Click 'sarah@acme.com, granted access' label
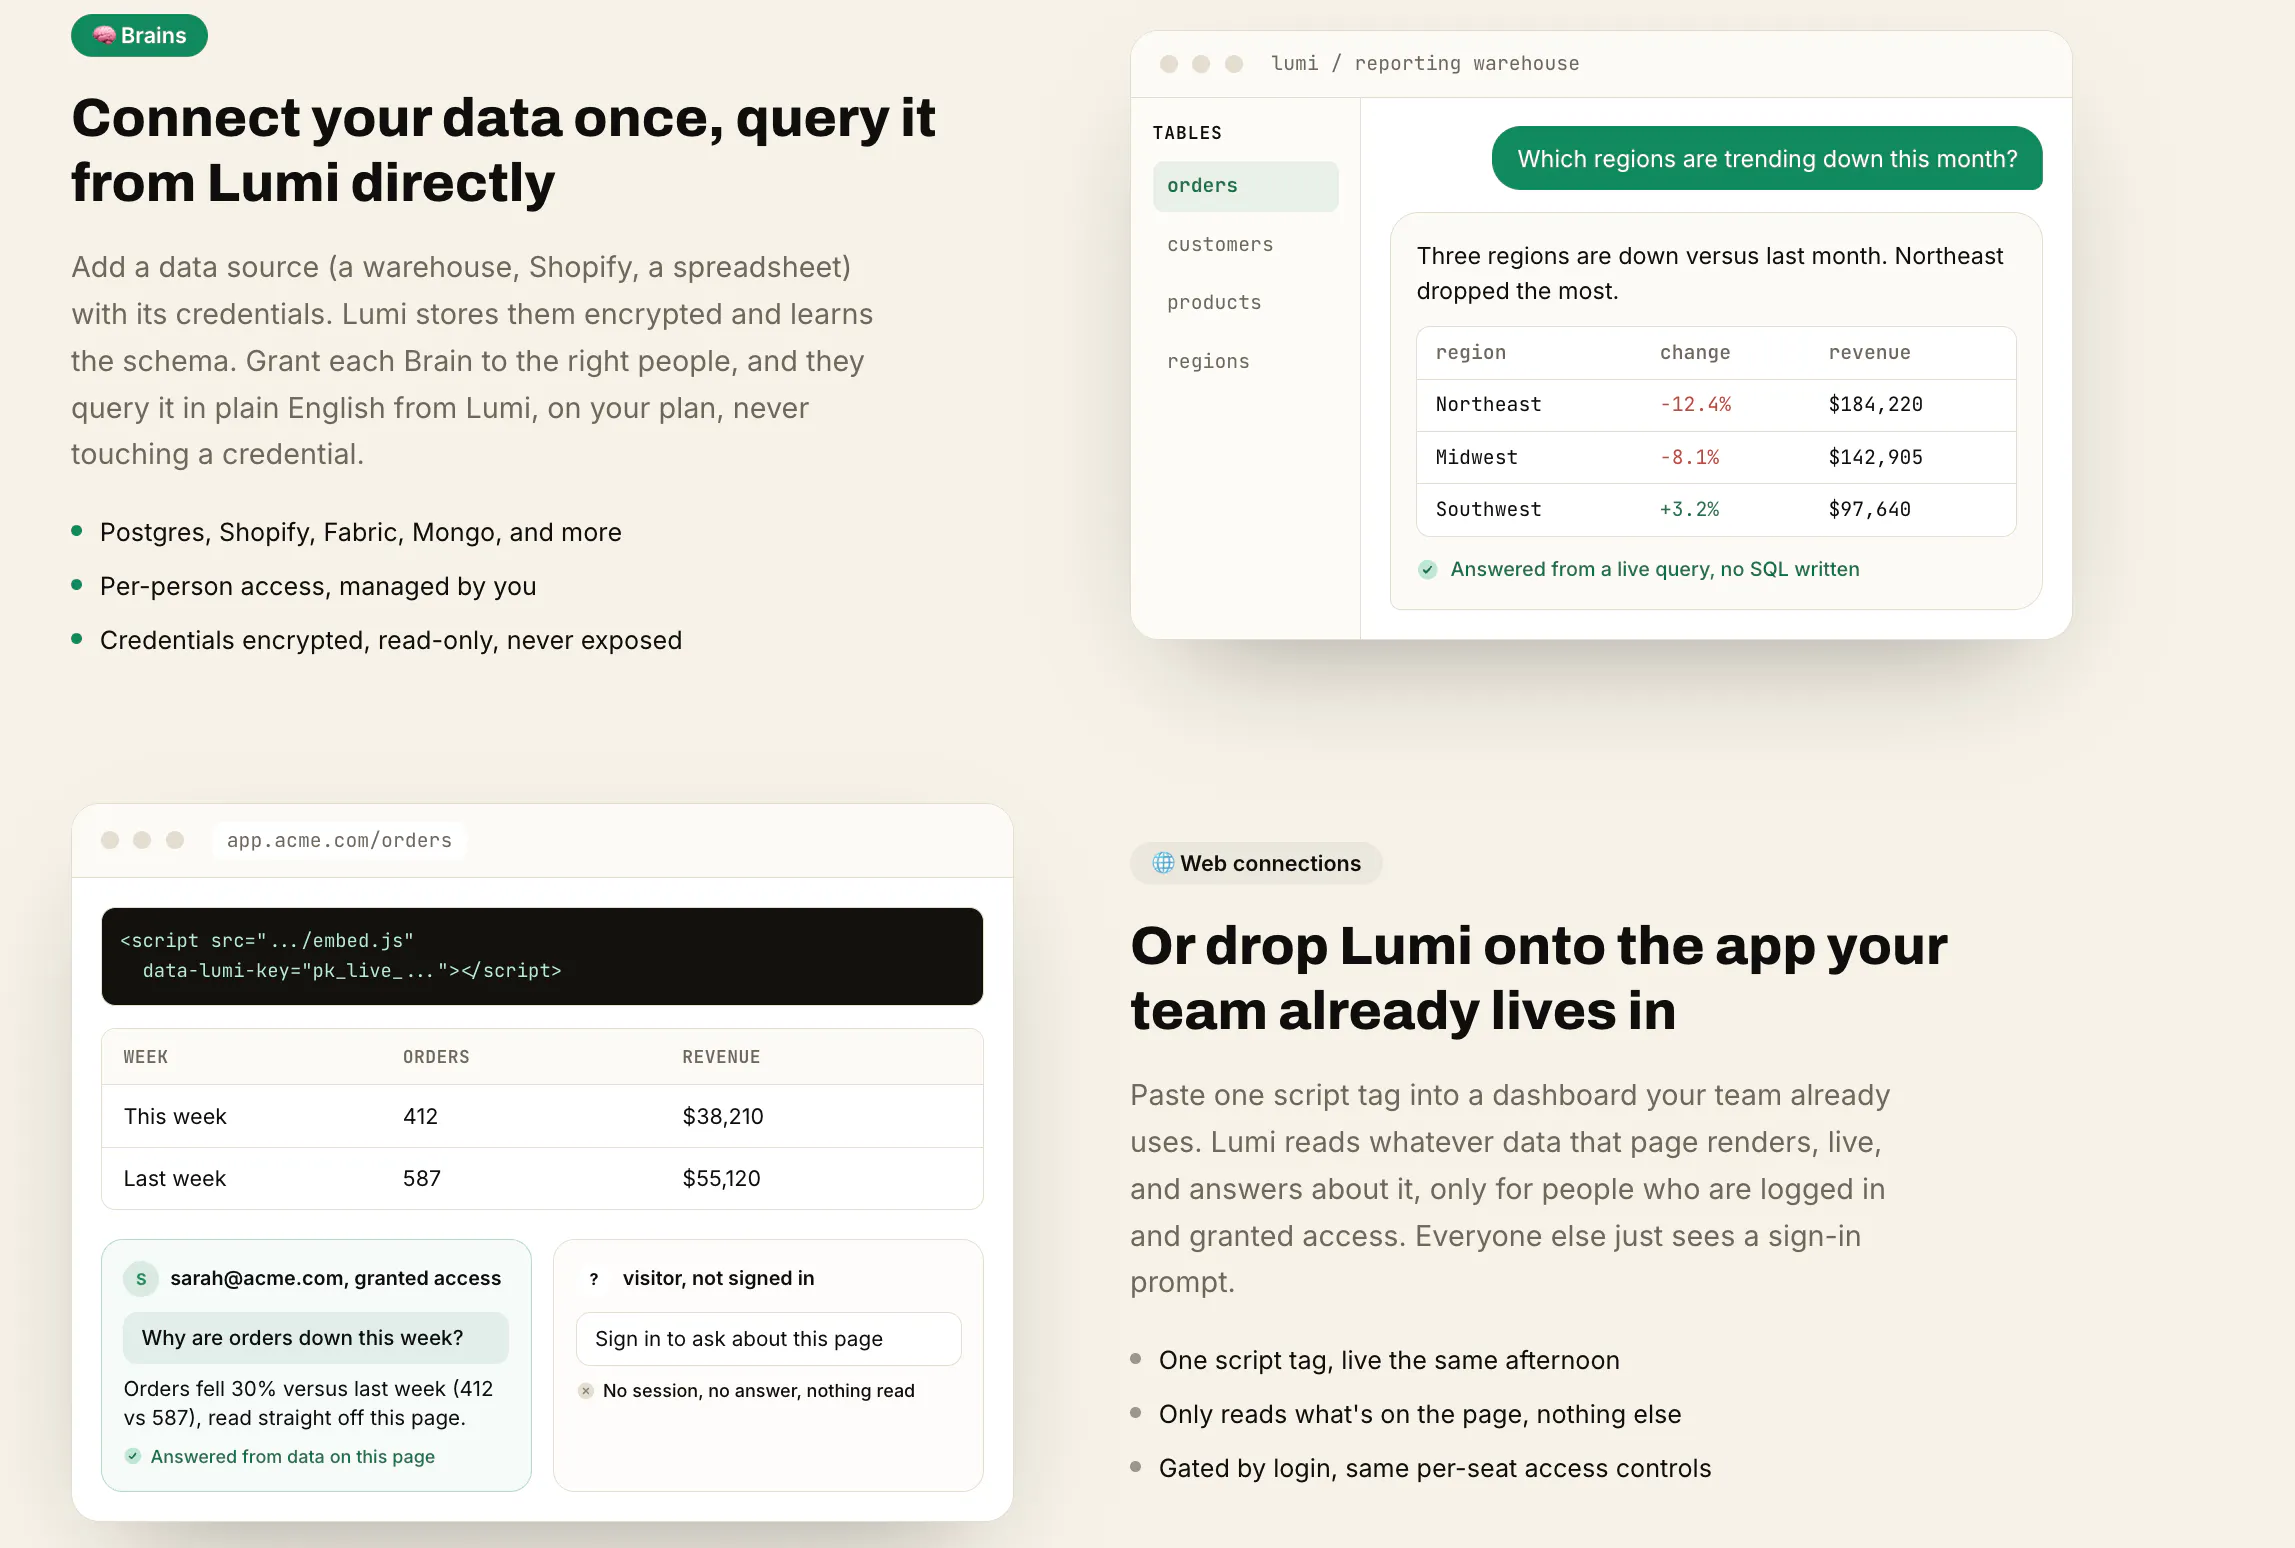The image size is (2295, 1548). coord(335,1279)
